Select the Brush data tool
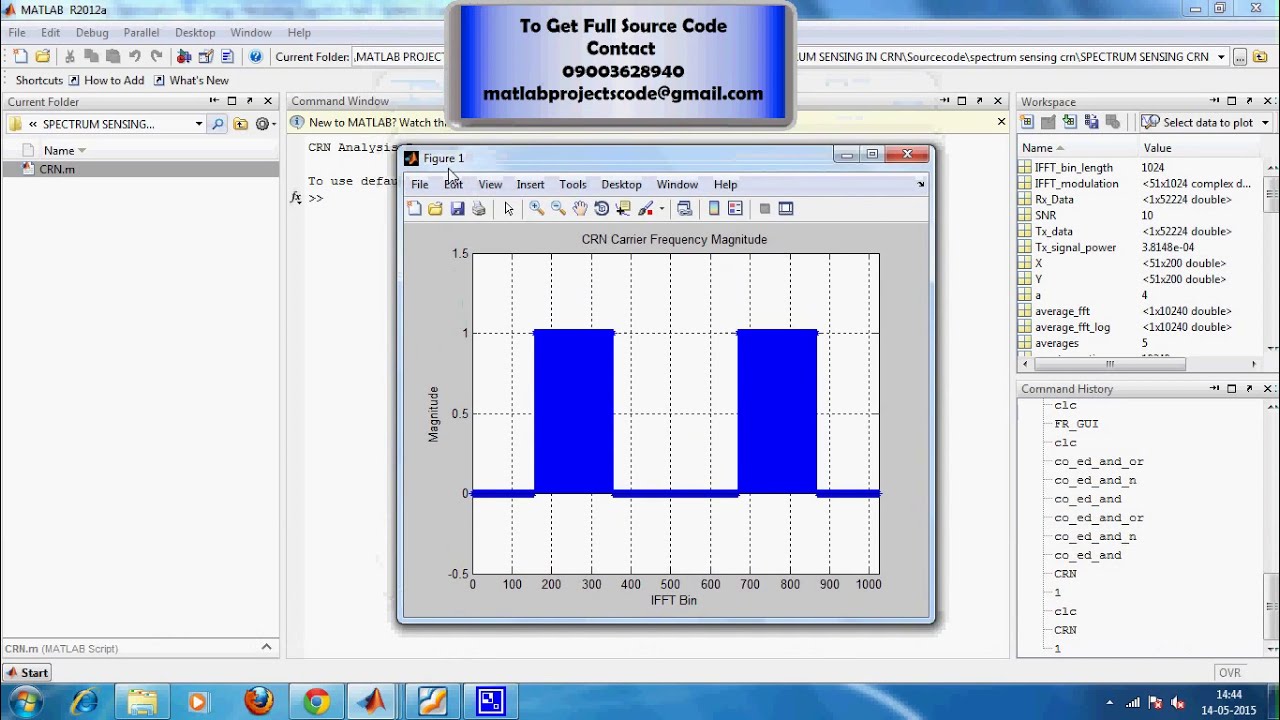This screenshot has height=720, width=1280. click(646, 208)
